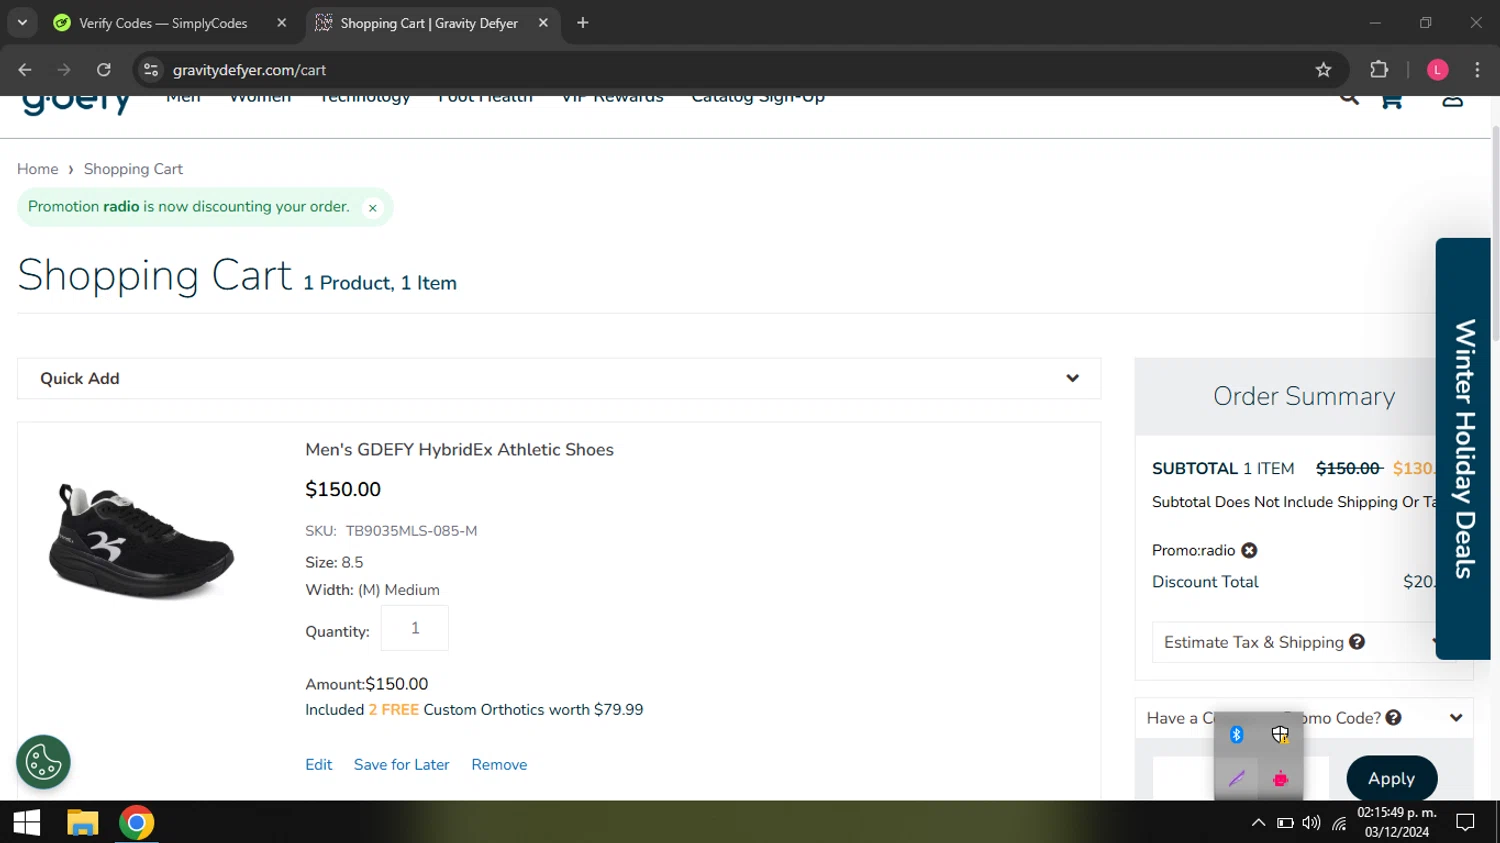
Task: Select the Shopping Cart Gravity Defyer tab
Action: pos(432,23)
